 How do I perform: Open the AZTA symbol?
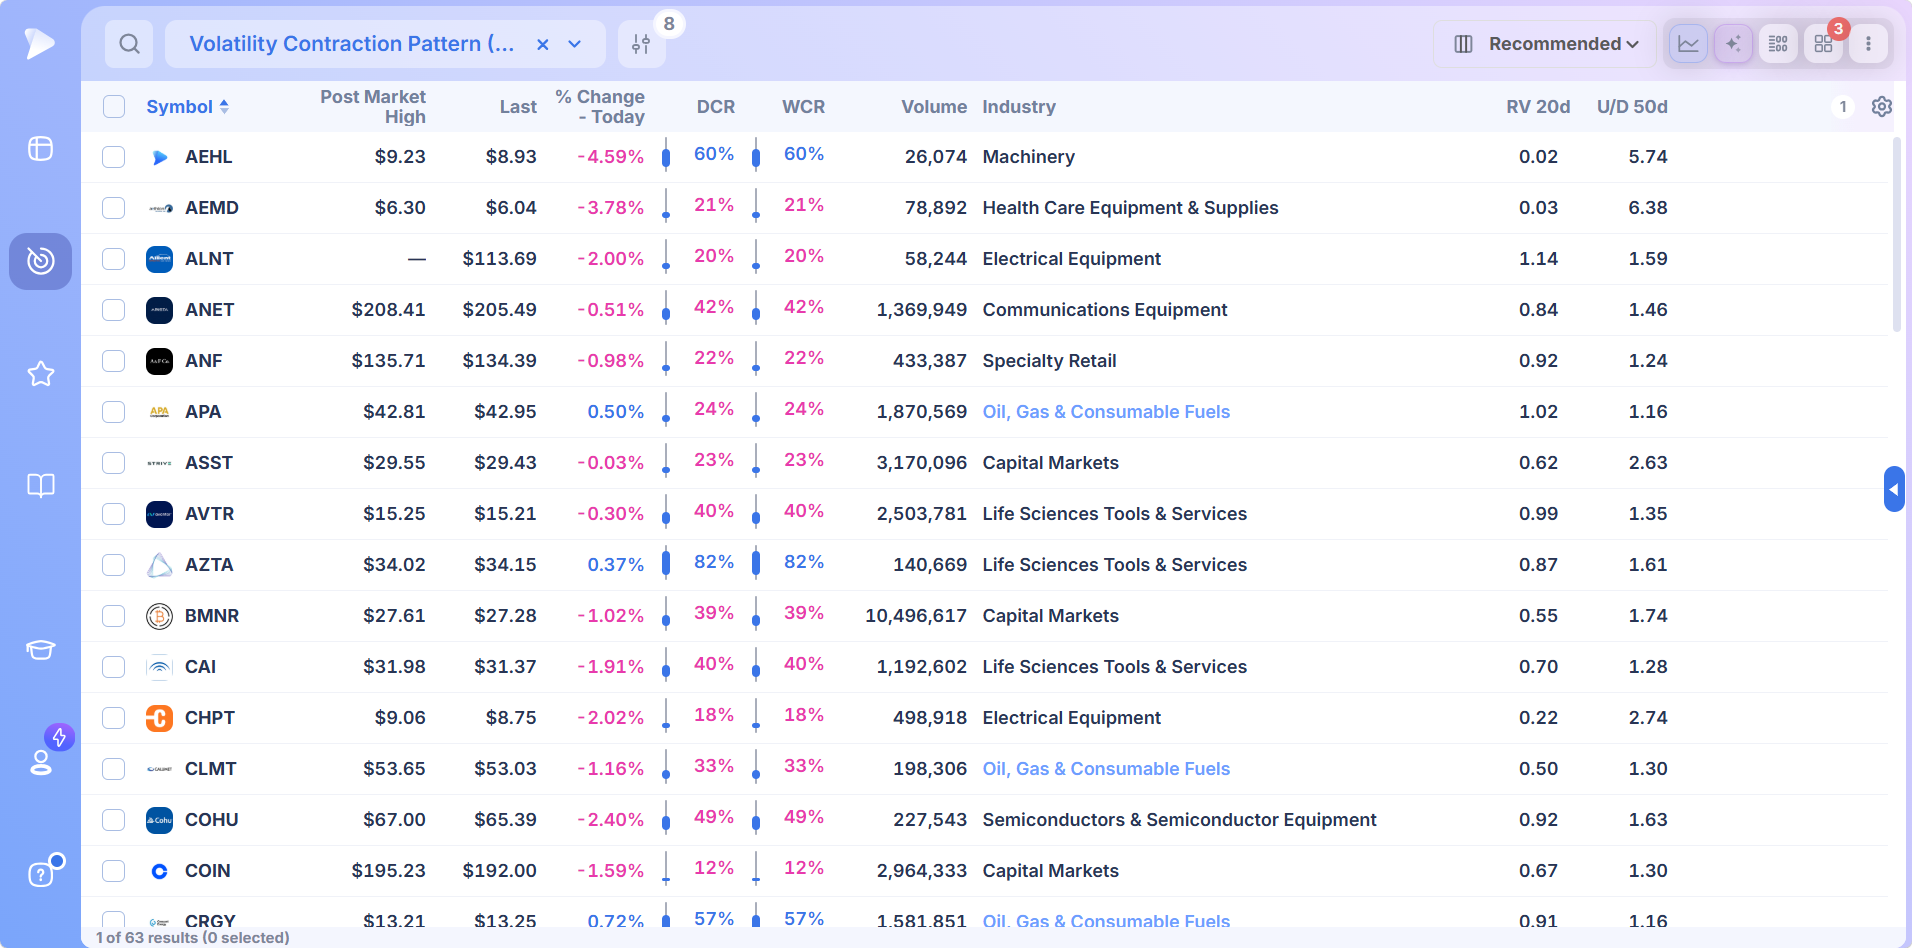[x=209, y=565]
